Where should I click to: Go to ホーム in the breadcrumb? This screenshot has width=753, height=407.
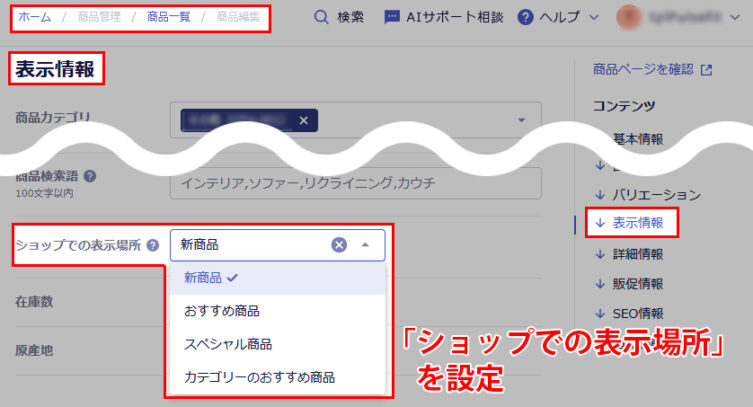tap(35, 17)
